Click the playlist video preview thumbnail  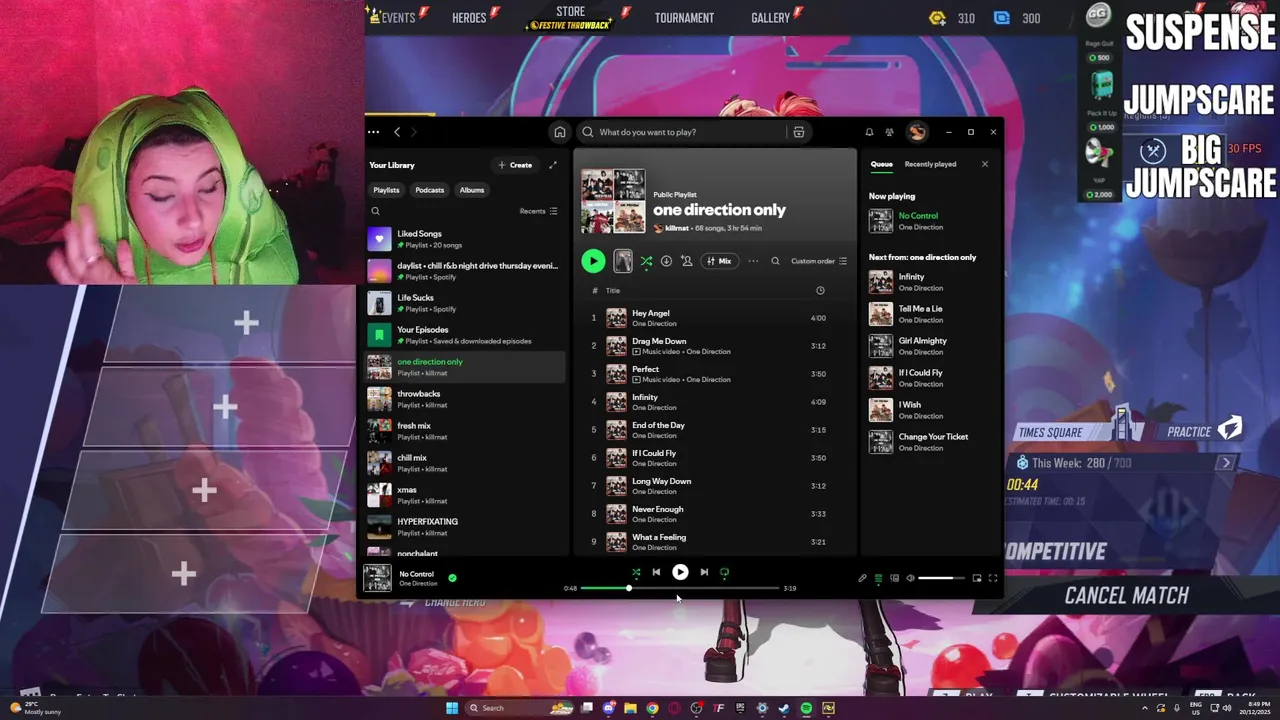(623, 261)
